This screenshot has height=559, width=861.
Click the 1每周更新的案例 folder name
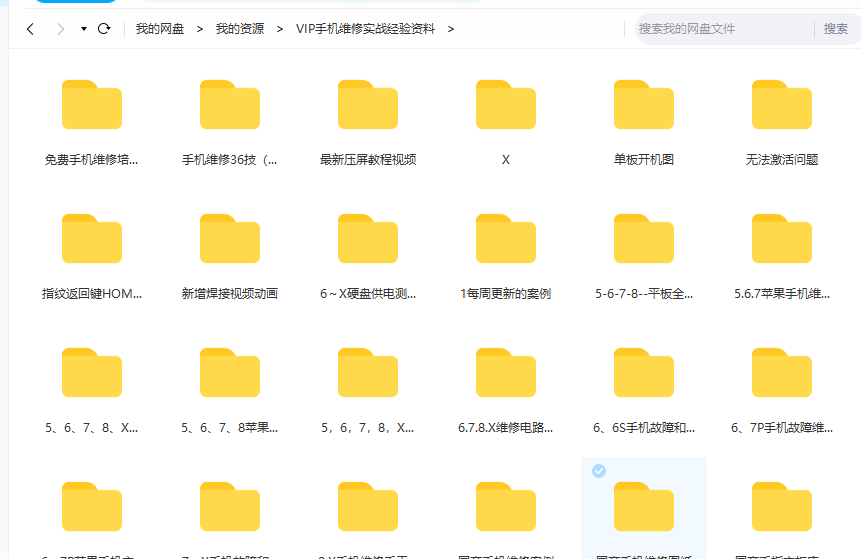pyautogui.click(x=506, y=294)
